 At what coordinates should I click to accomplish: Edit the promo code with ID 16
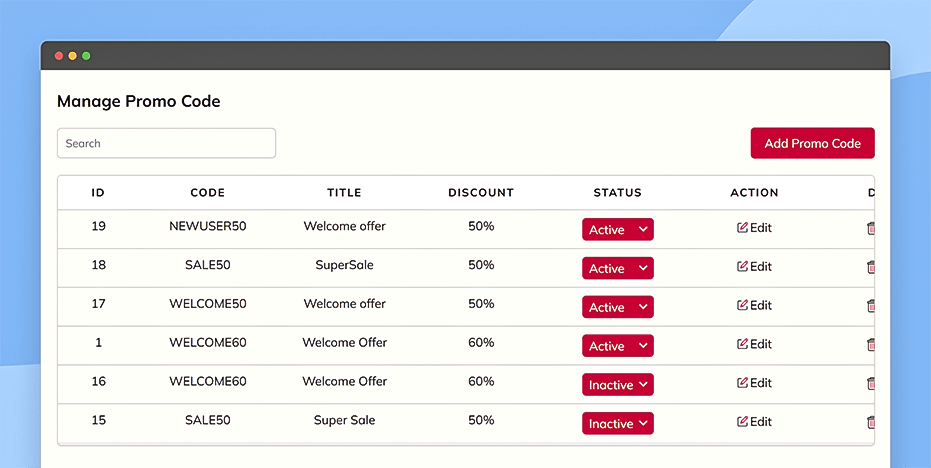click(754, 382)
